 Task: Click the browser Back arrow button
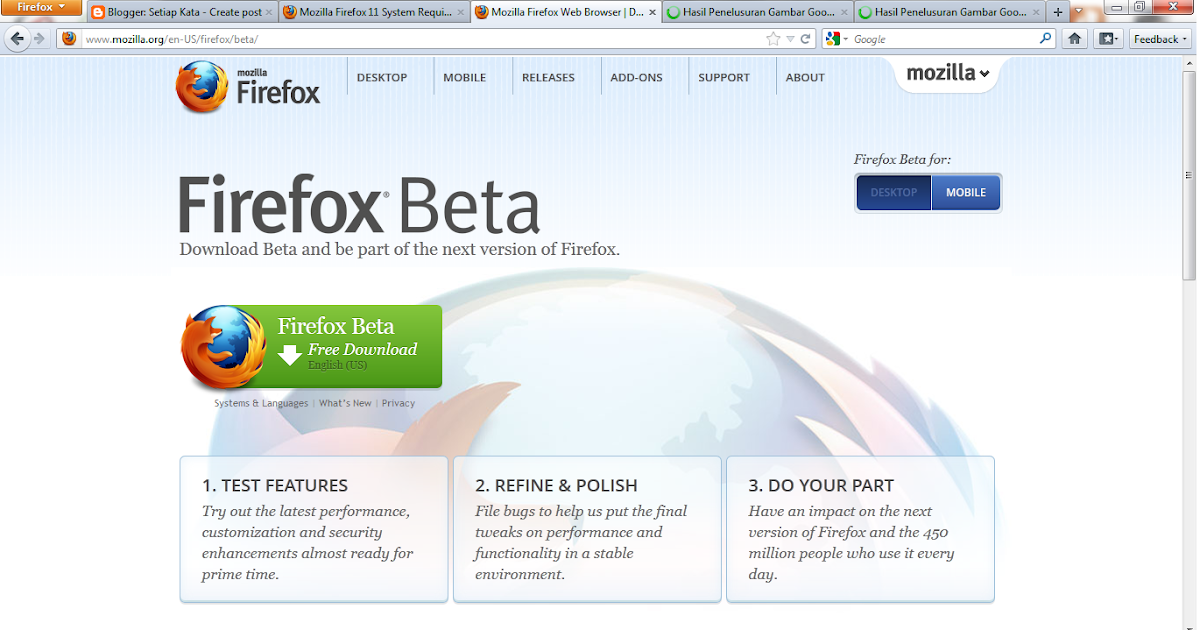tap(17, 38)
